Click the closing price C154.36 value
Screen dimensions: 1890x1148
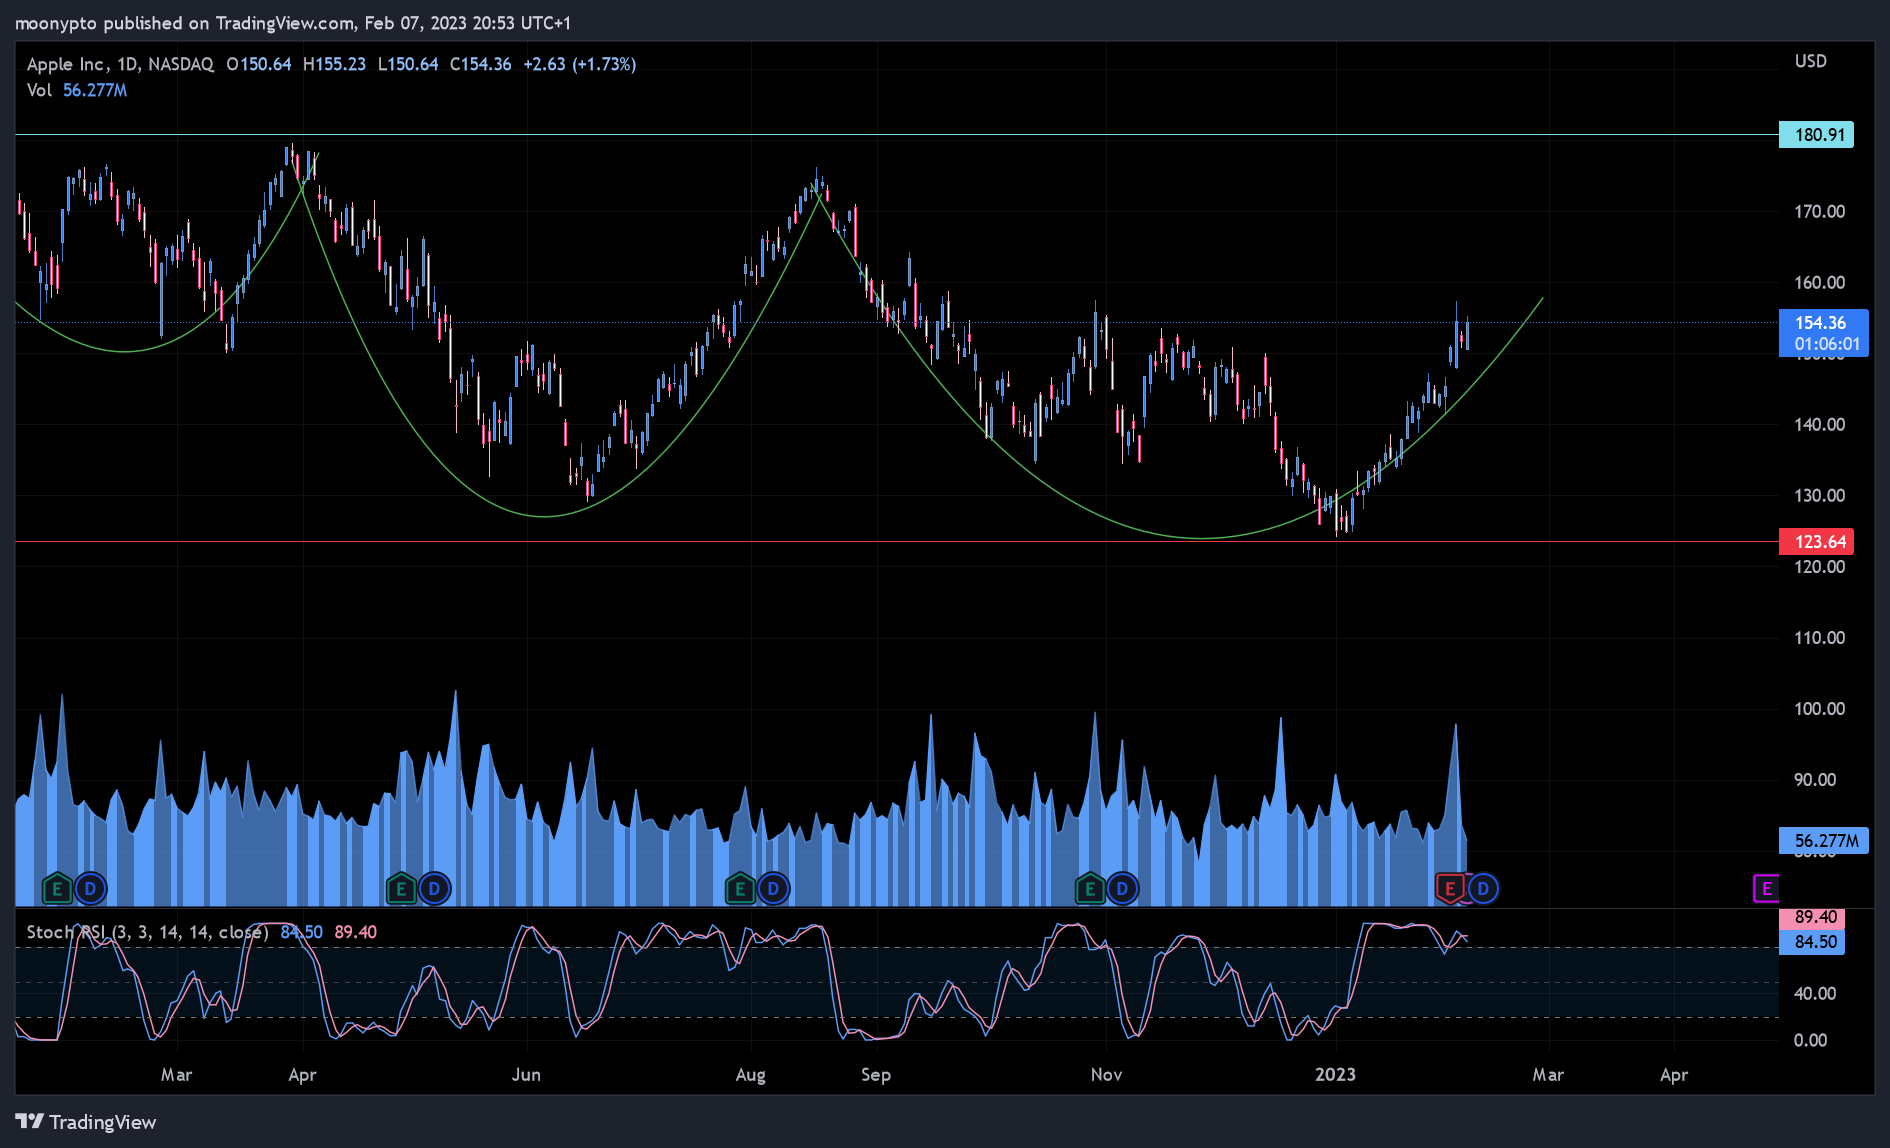coord(480,64)
